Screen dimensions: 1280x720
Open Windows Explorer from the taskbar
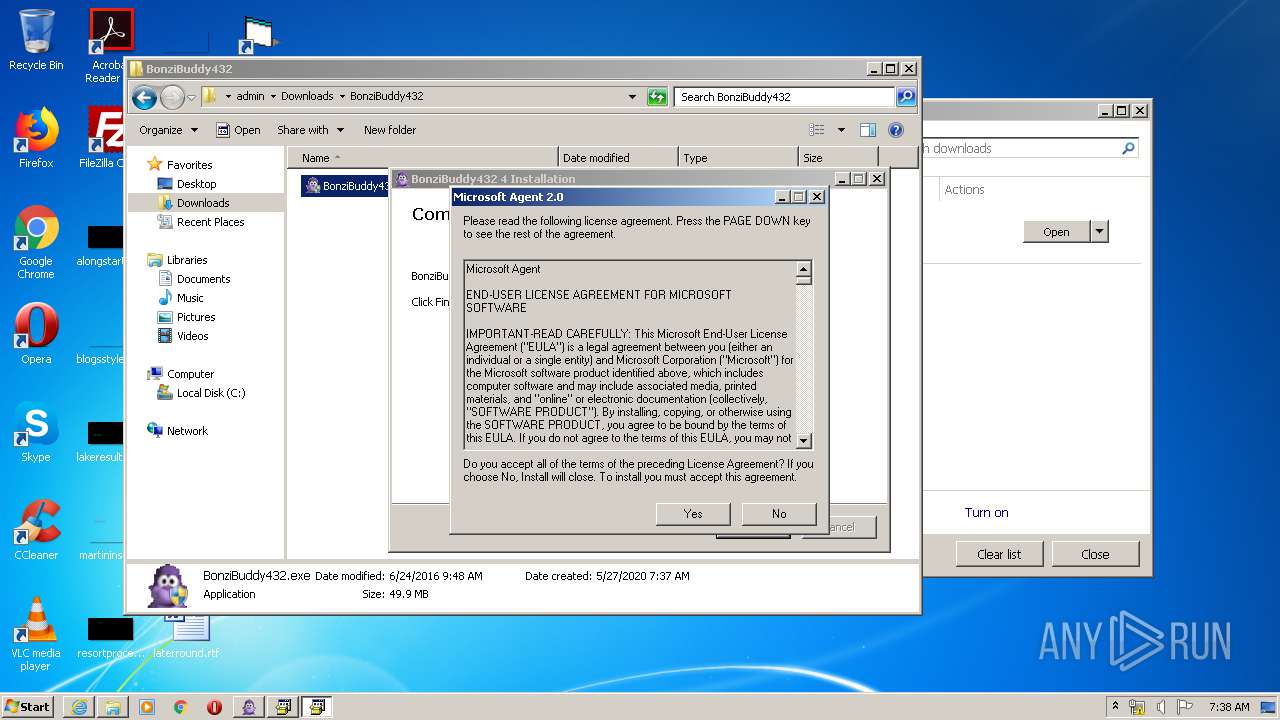coord(113,707)
